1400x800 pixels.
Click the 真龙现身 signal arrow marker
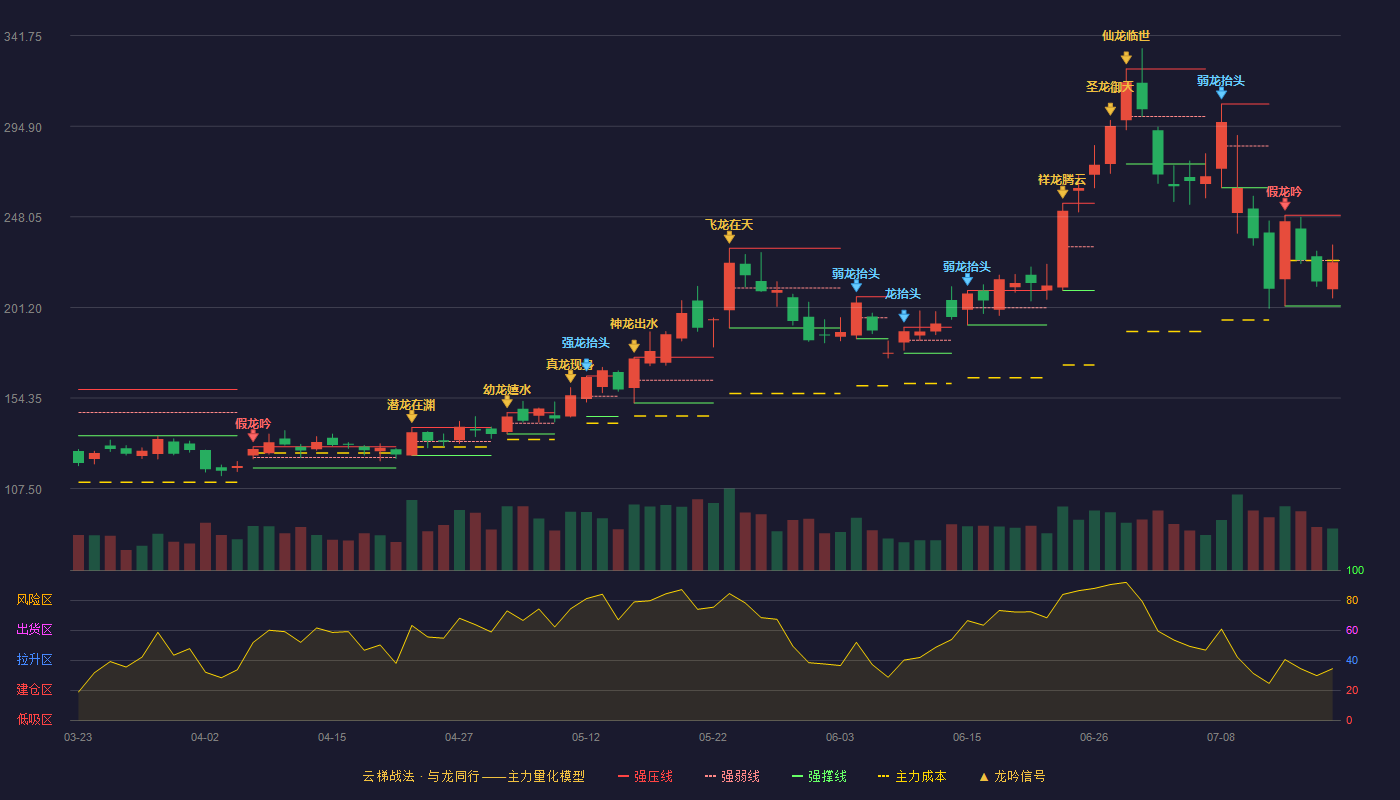click(x=570, y=376)
